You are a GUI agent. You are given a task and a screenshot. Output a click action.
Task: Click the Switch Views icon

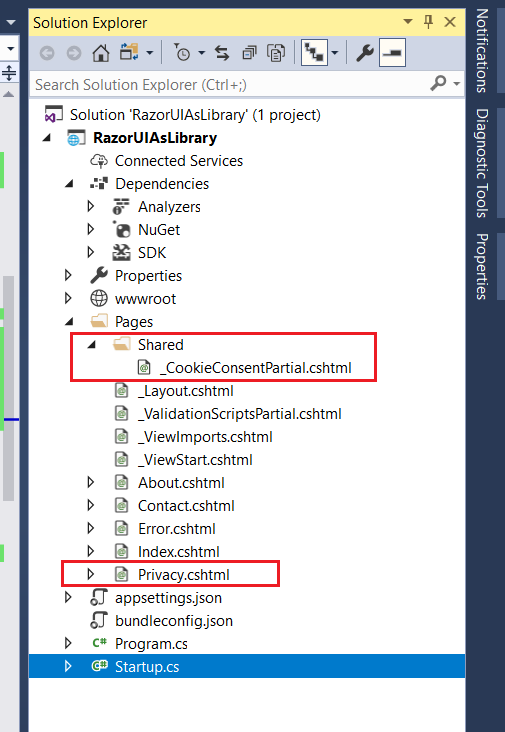coord(130,53)
